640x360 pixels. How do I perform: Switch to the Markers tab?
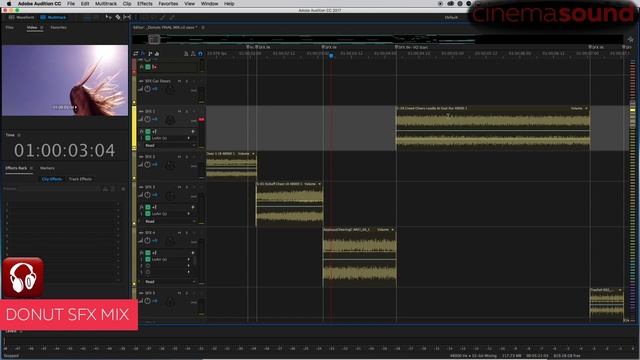click(47, 168)
